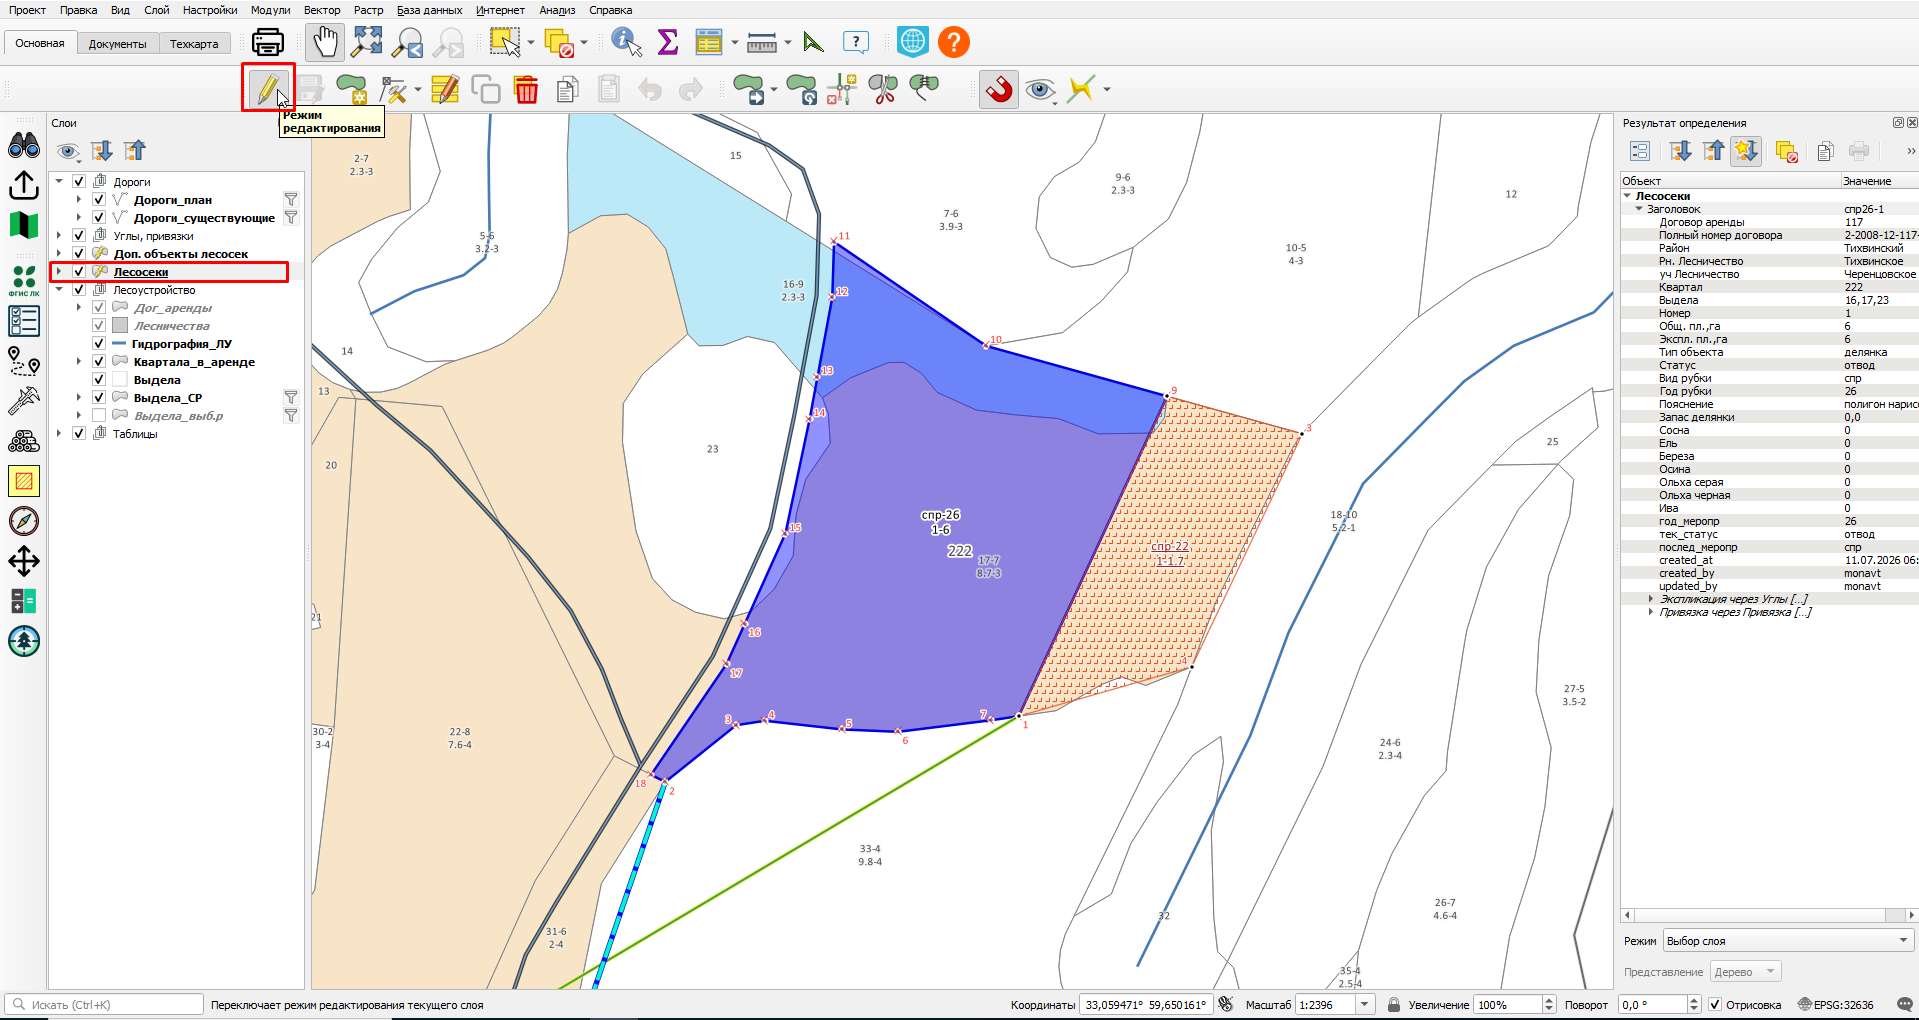This screenshot has width=1919, height=1020.
Task: Expand Экспликация через Углы entry
Action: click(1650, 599)
